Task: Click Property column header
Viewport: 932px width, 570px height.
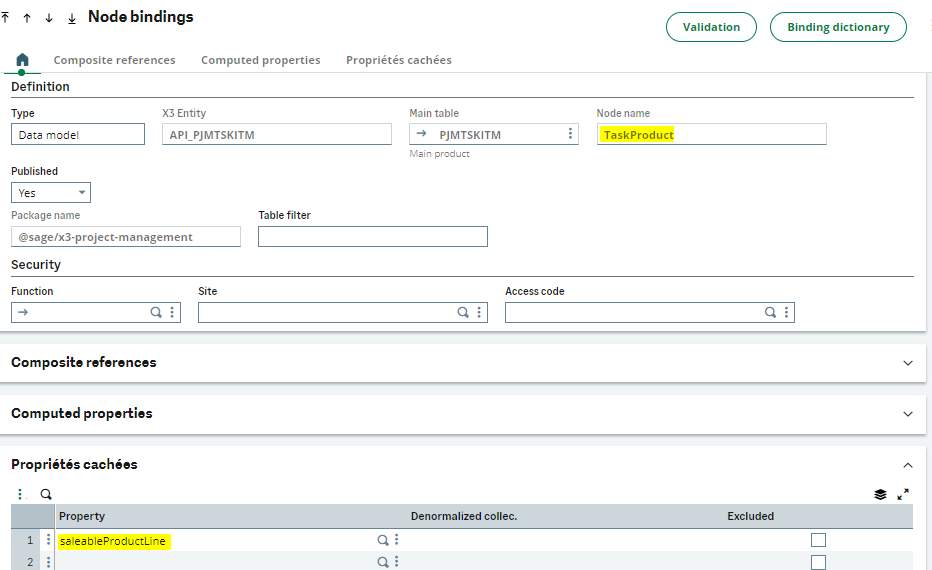Action: click(x=82, y=516)
